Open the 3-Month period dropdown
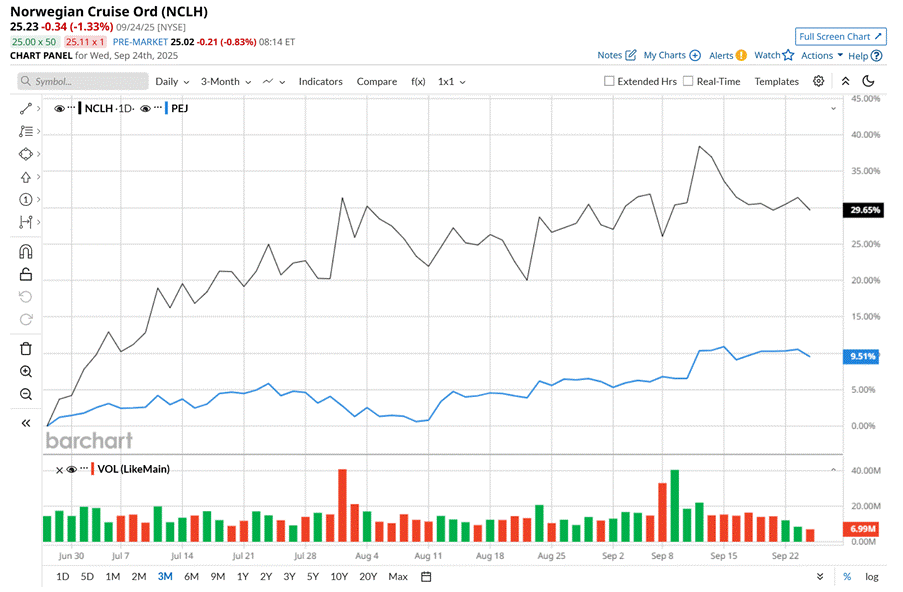 [x=226, y=82]
